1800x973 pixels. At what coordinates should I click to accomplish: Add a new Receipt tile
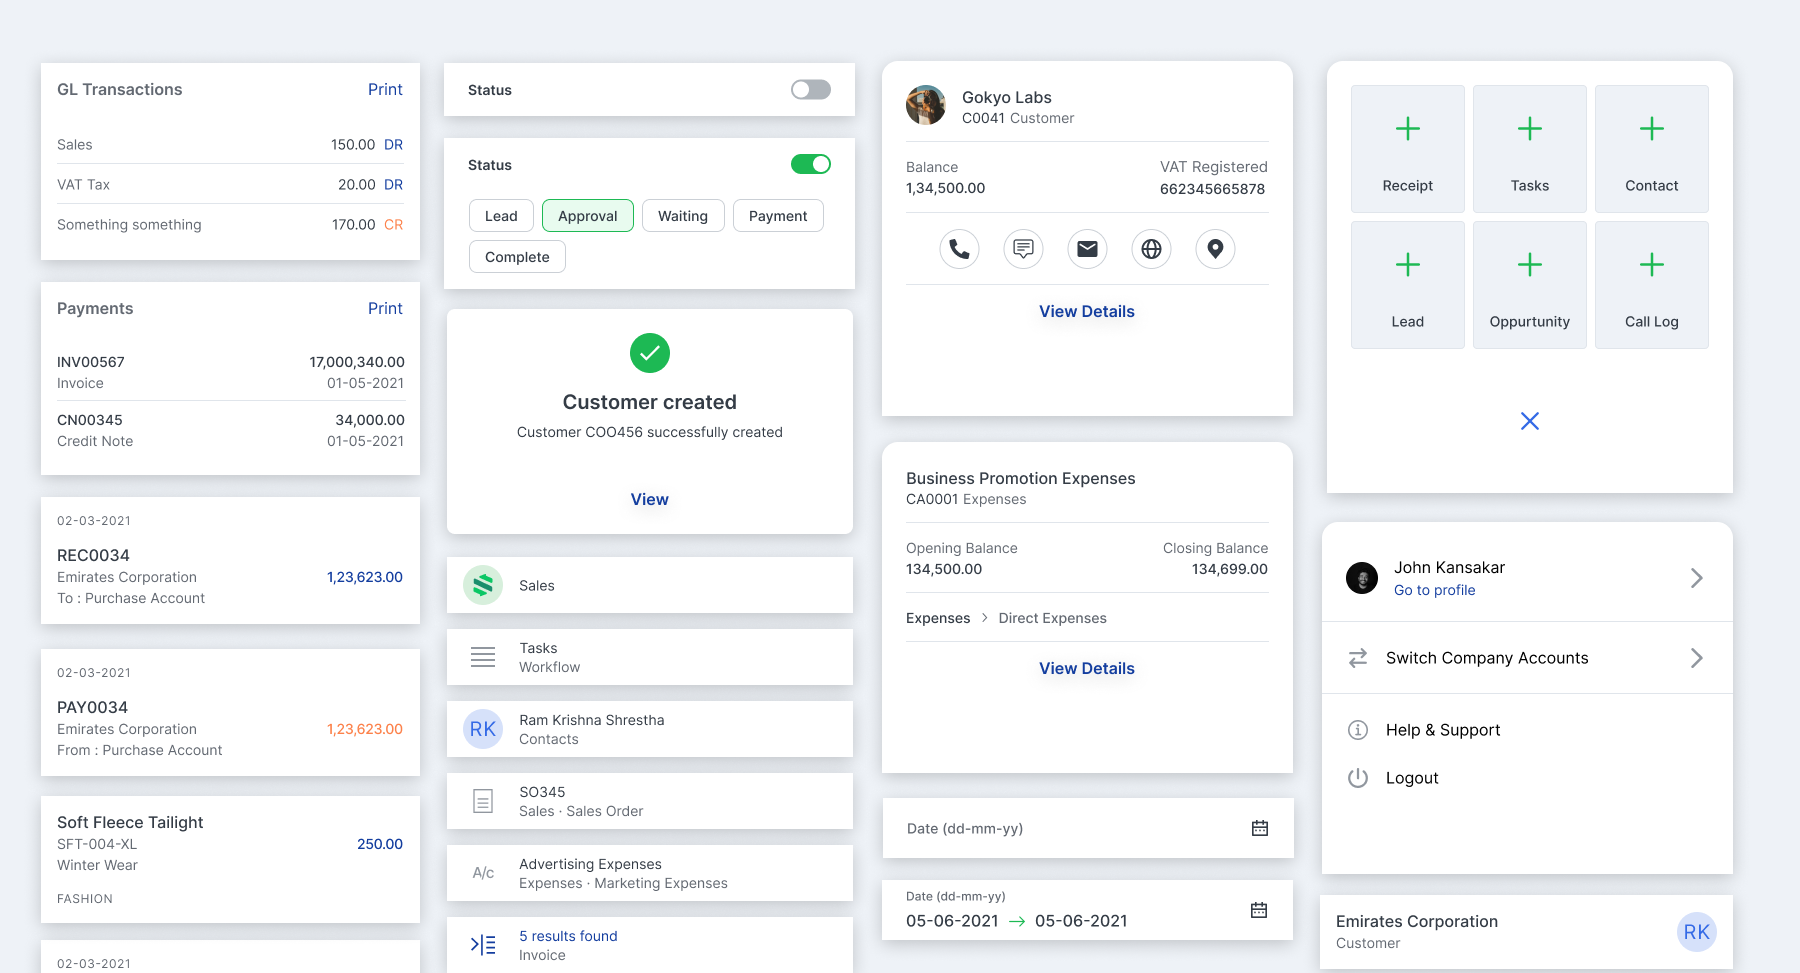1408,149
